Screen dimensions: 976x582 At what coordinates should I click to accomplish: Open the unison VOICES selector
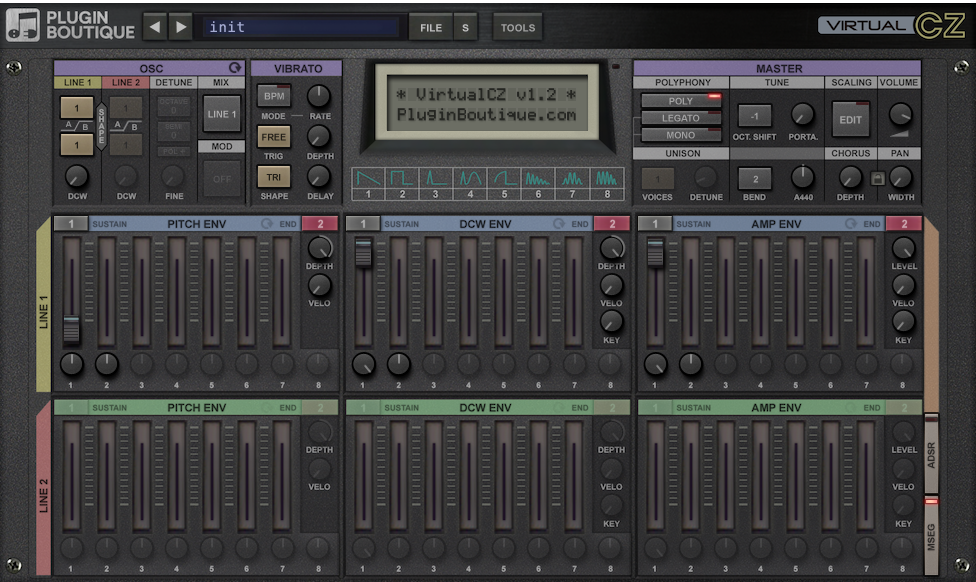pos(658,179)
